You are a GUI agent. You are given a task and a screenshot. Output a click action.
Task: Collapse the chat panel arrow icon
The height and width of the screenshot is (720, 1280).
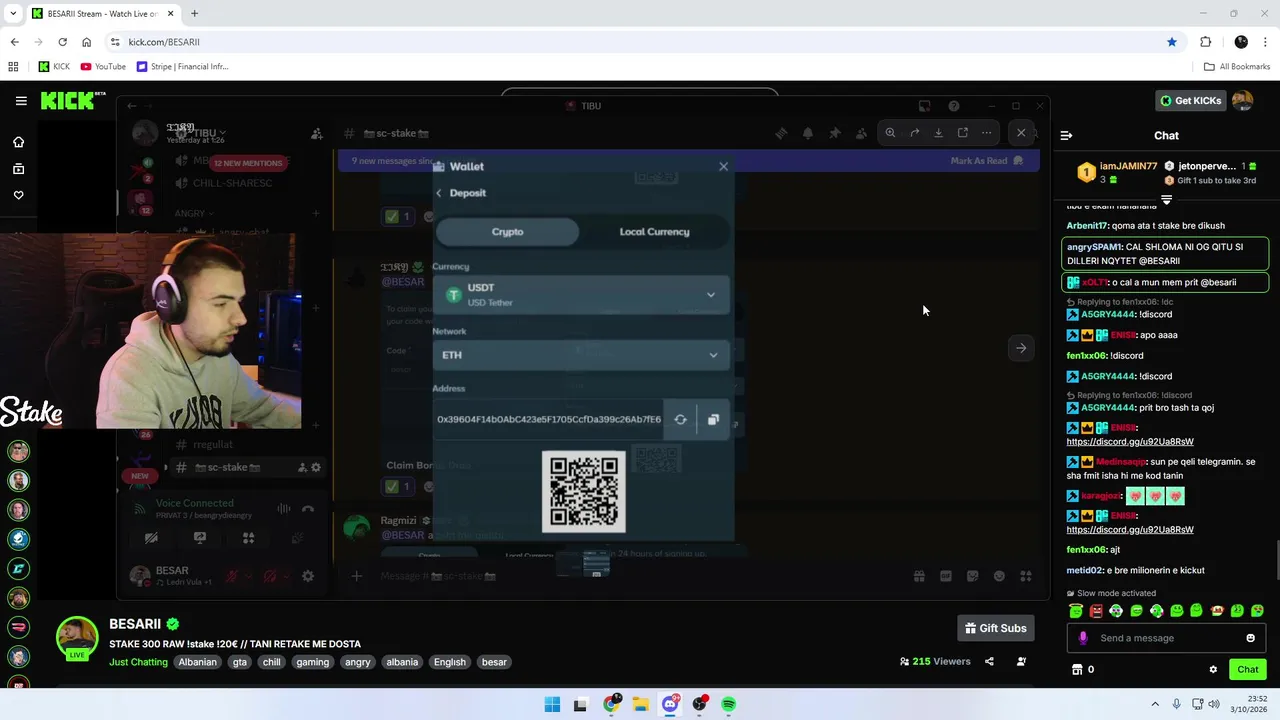tap(1066, 135)
